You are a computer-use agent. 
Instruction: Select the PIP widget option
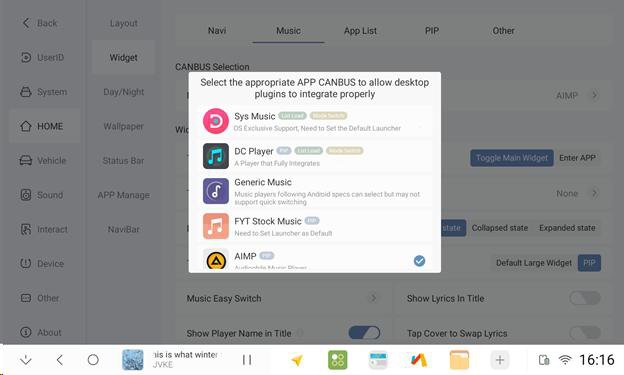pyautogui.click(x=589, y=263)
